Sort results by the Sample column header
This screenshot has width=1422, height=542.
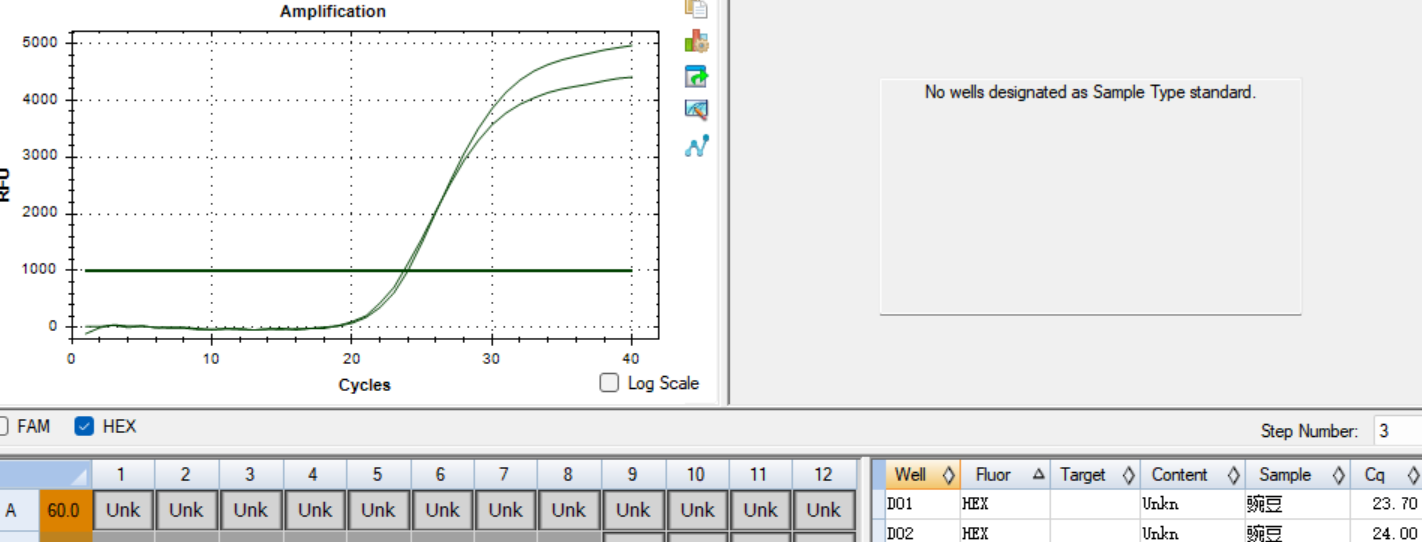[1298, 475]
